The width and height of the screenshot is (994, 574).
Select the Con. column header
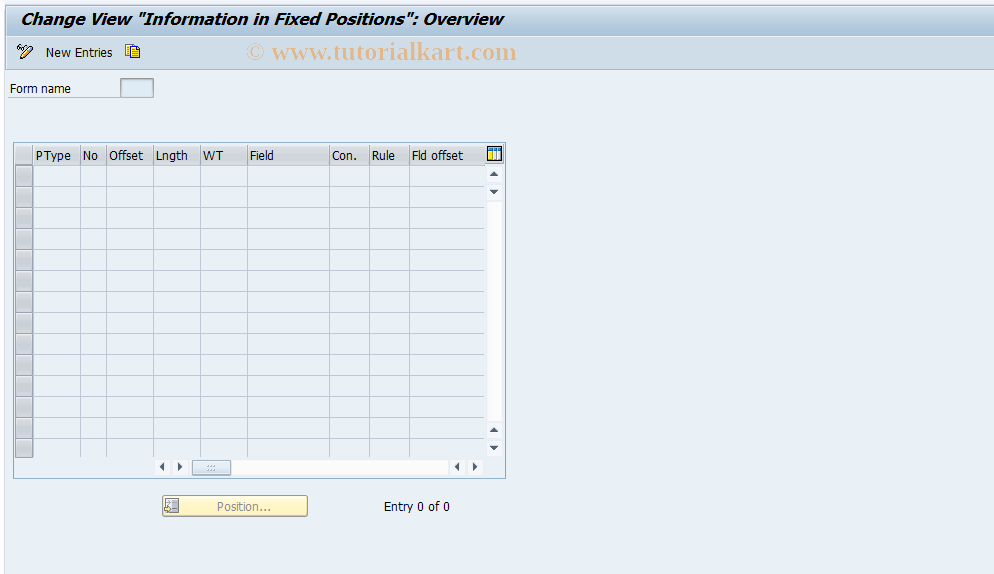(349, 155)
